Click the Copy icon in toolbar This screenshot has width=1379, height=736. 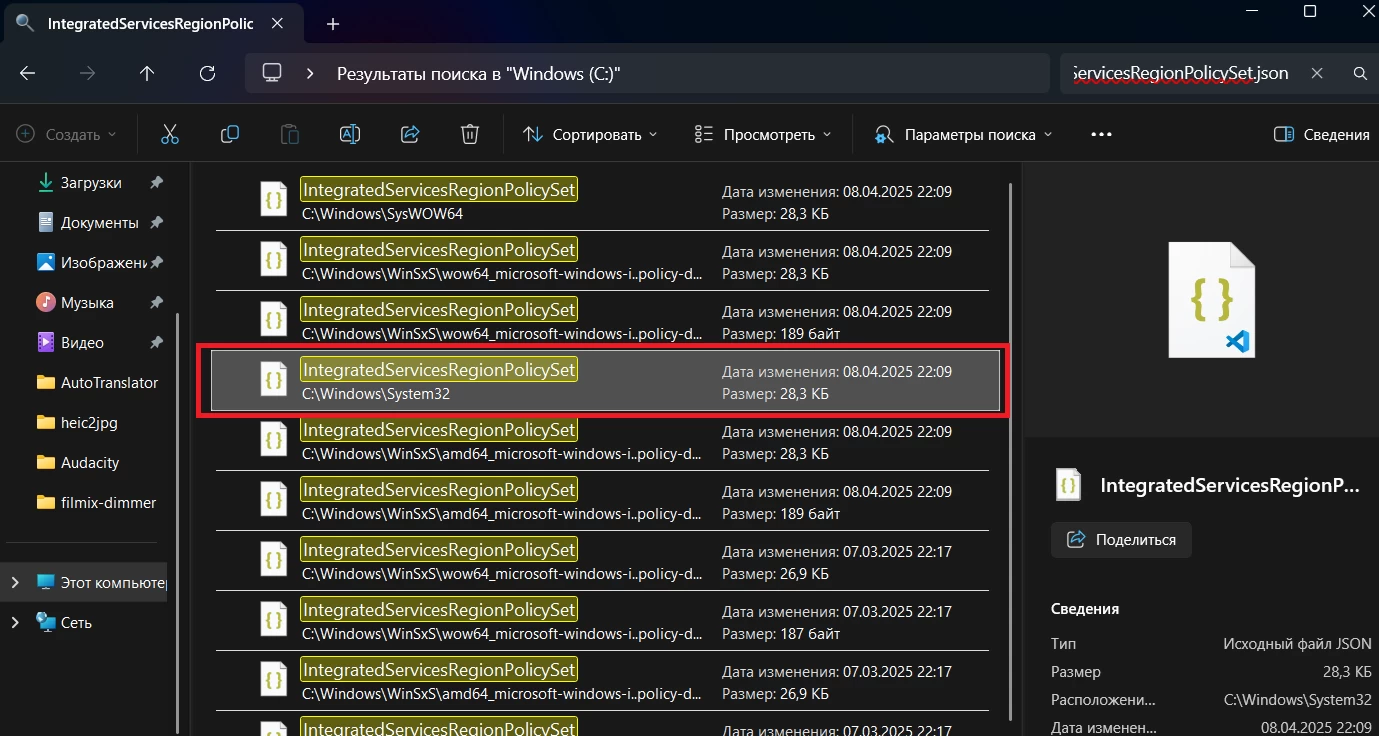(x=230, y=134)
